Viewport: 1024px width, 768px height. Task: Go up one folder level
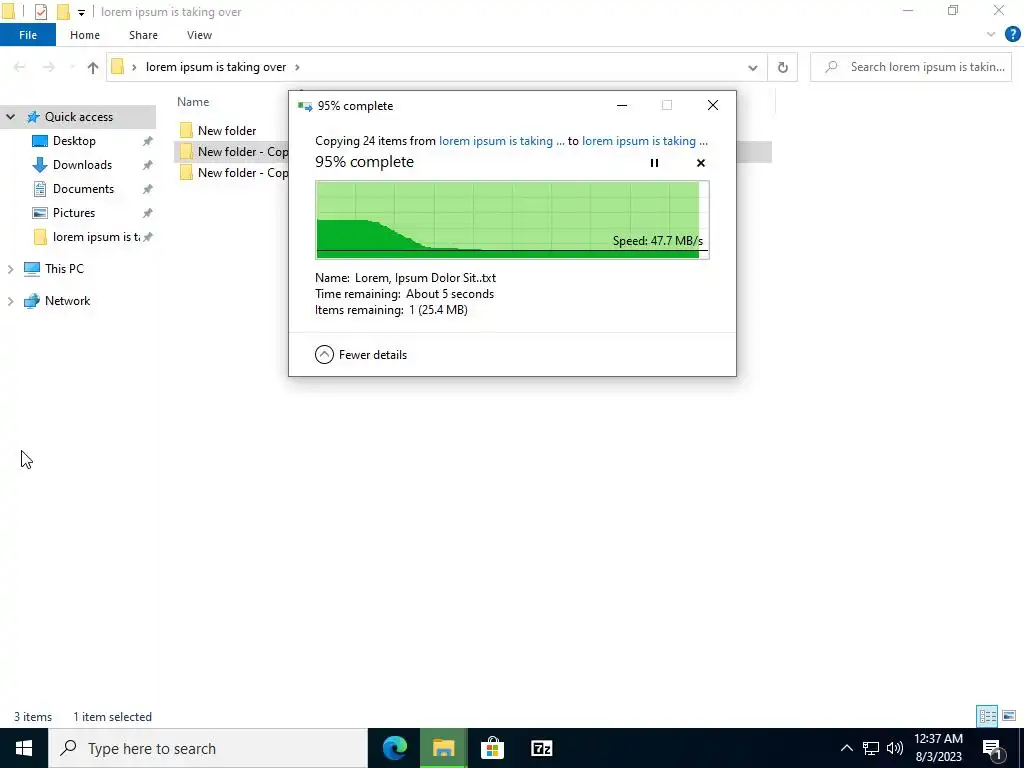pos(93,67)
